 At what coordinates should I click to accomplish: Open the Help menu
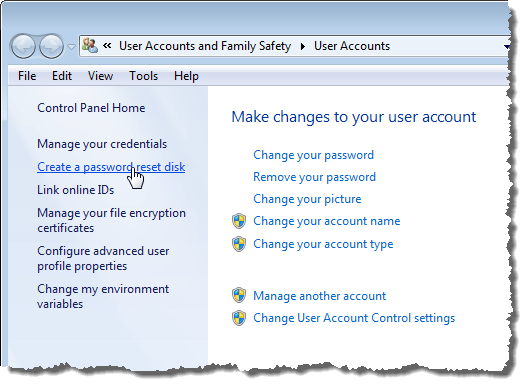click(186, 76)
